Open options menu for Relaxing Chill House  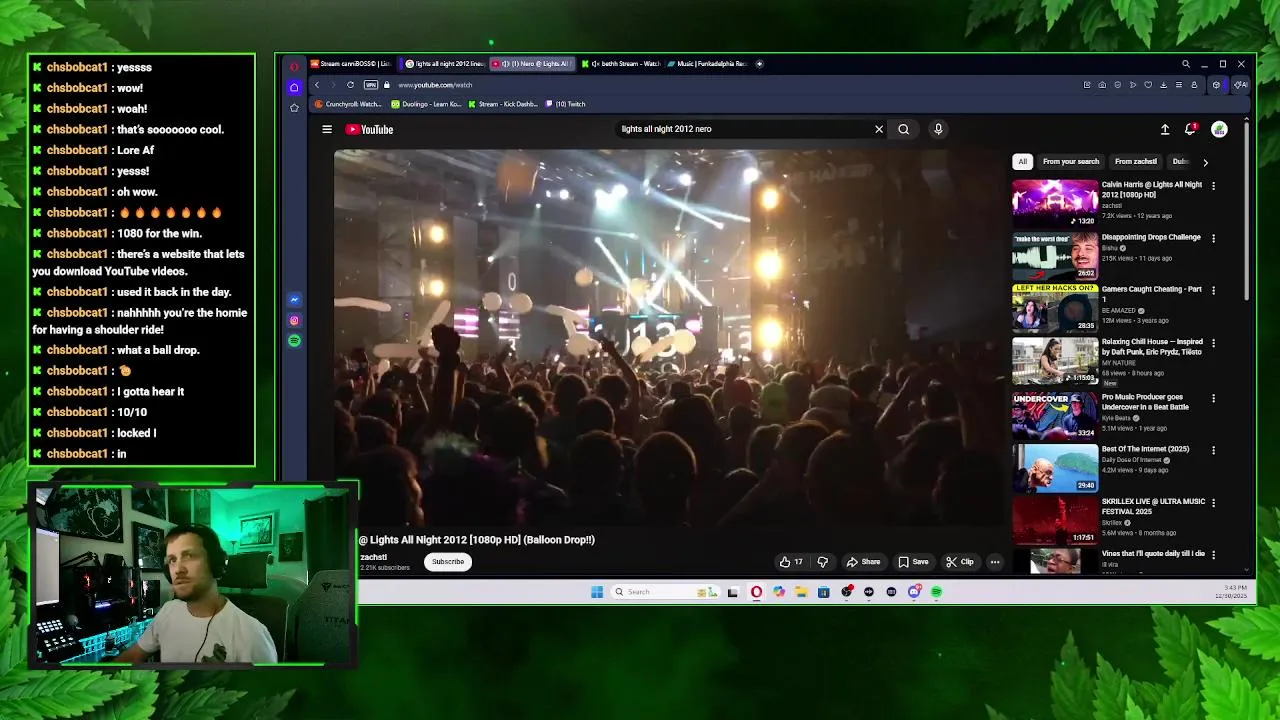coord(1213,343)
